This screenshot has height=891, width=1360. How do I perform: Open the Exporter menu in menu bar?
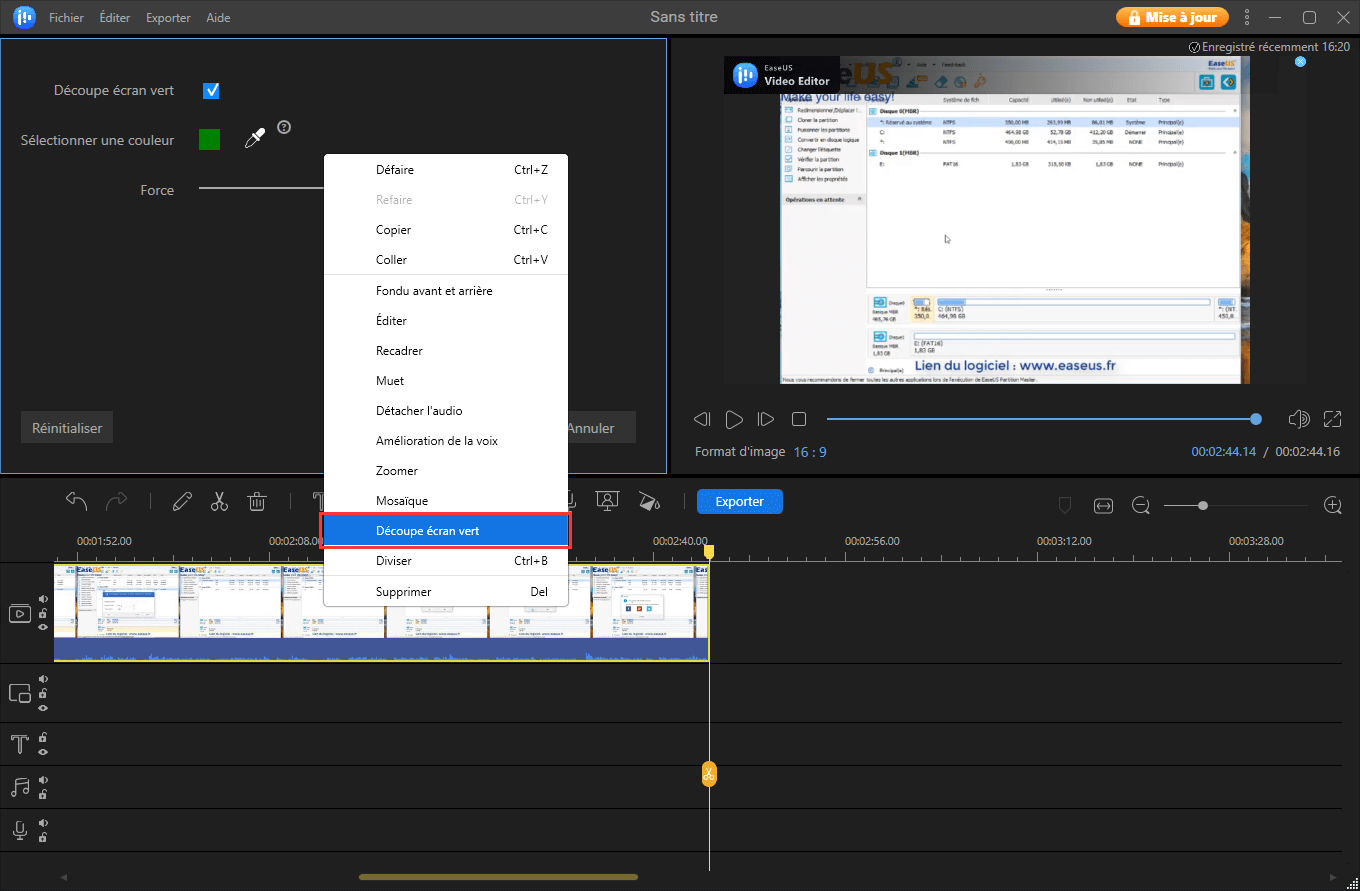(168, 18)
